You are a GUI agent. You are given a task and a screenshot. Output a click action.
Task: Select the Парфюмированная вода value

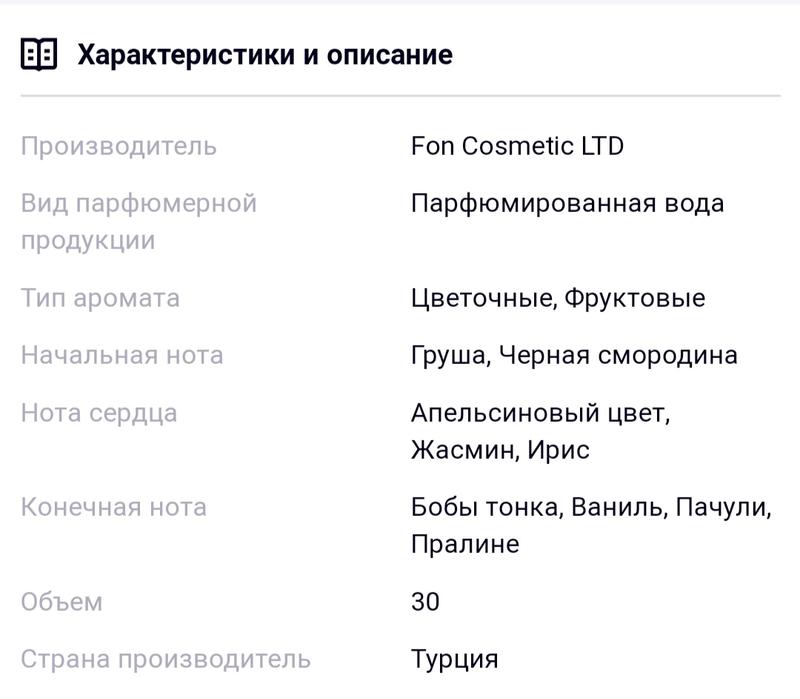click(567, 203)
